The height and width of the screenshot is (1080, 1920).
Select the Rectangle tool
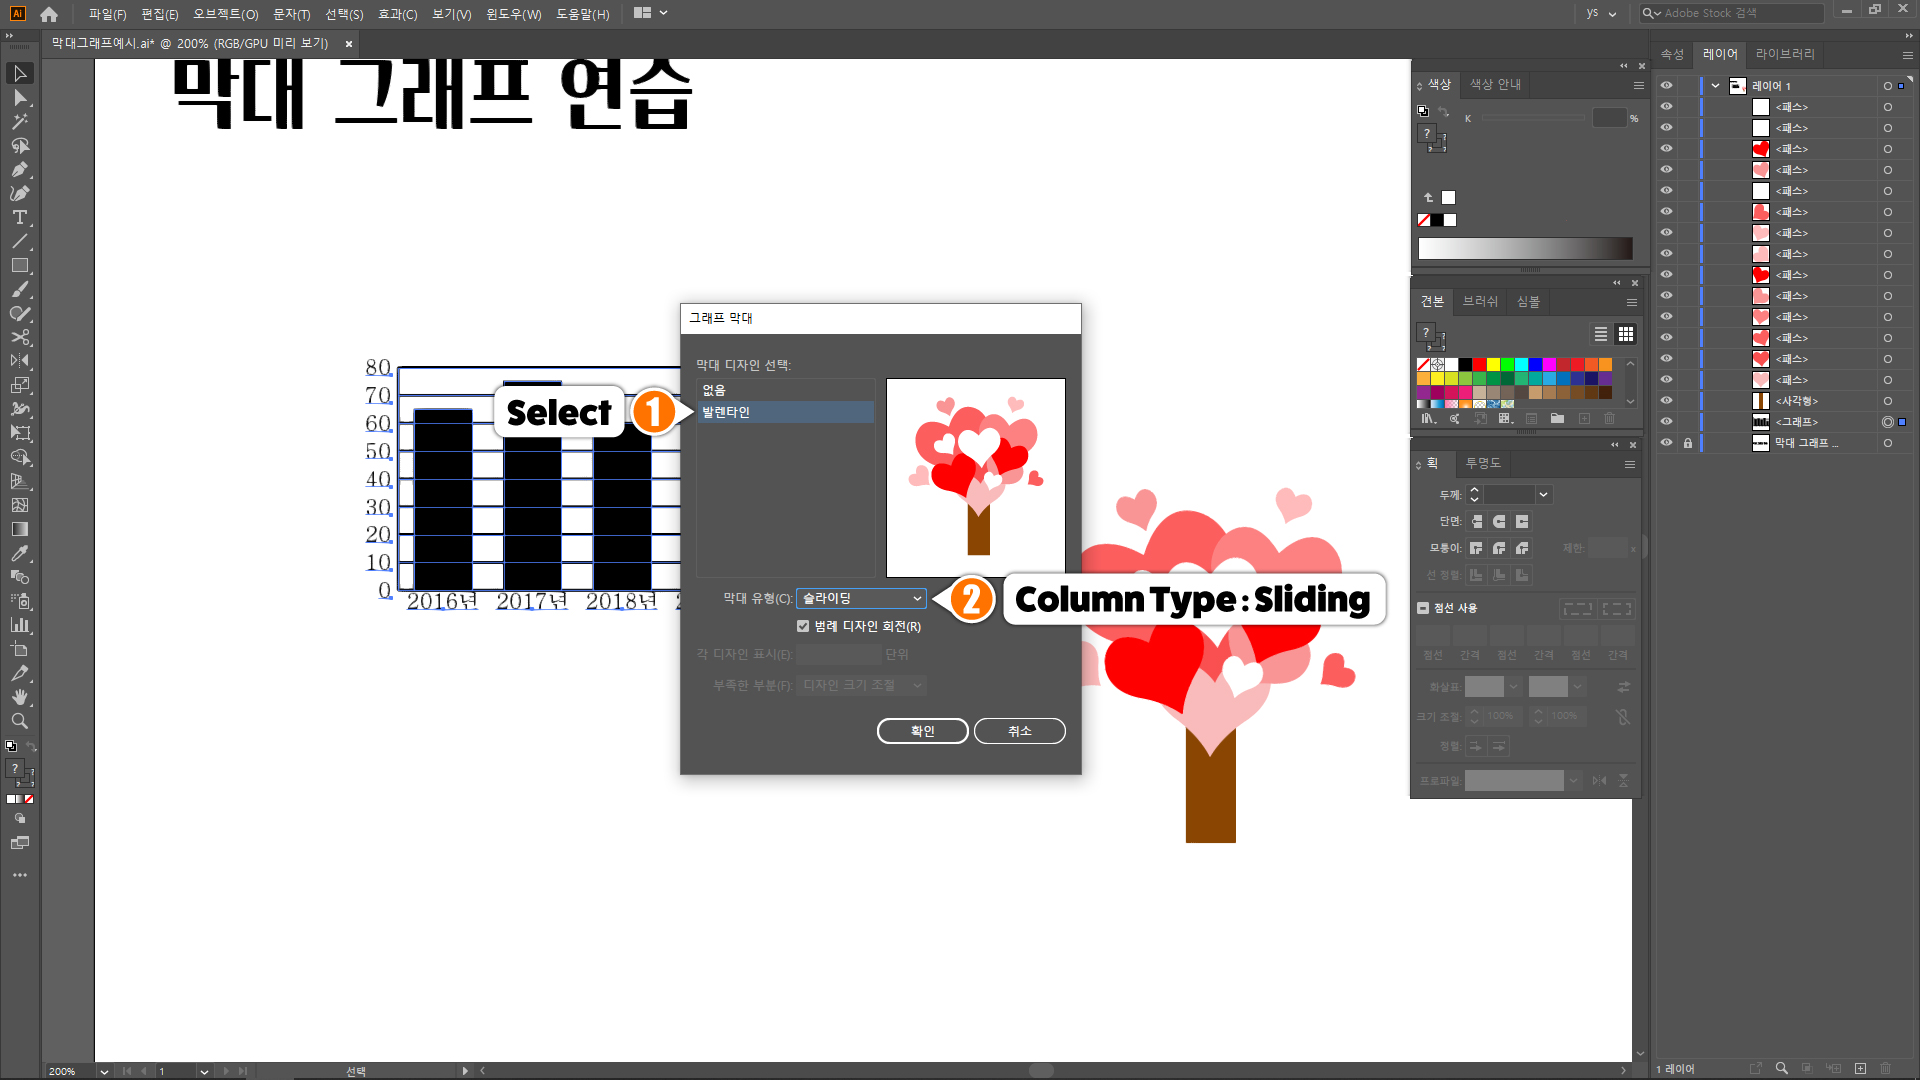[x=19, y=265]
